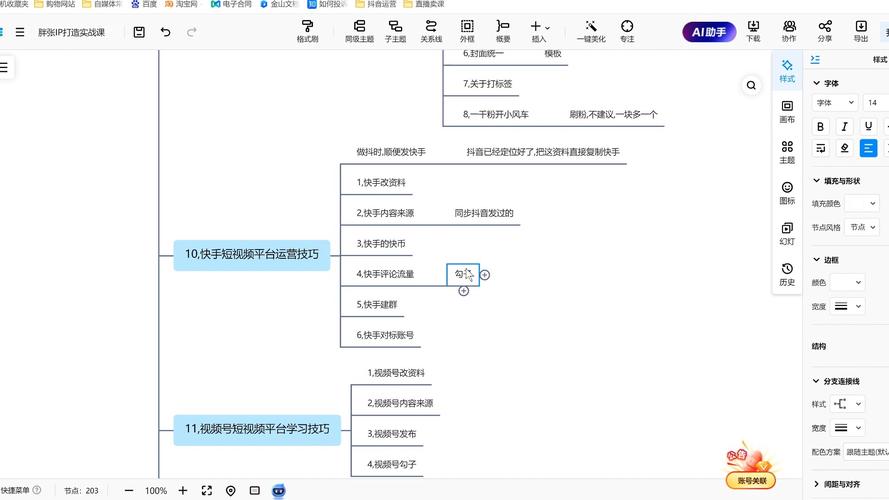Apply one-click beautify (一键美化)

click(591, 31)
